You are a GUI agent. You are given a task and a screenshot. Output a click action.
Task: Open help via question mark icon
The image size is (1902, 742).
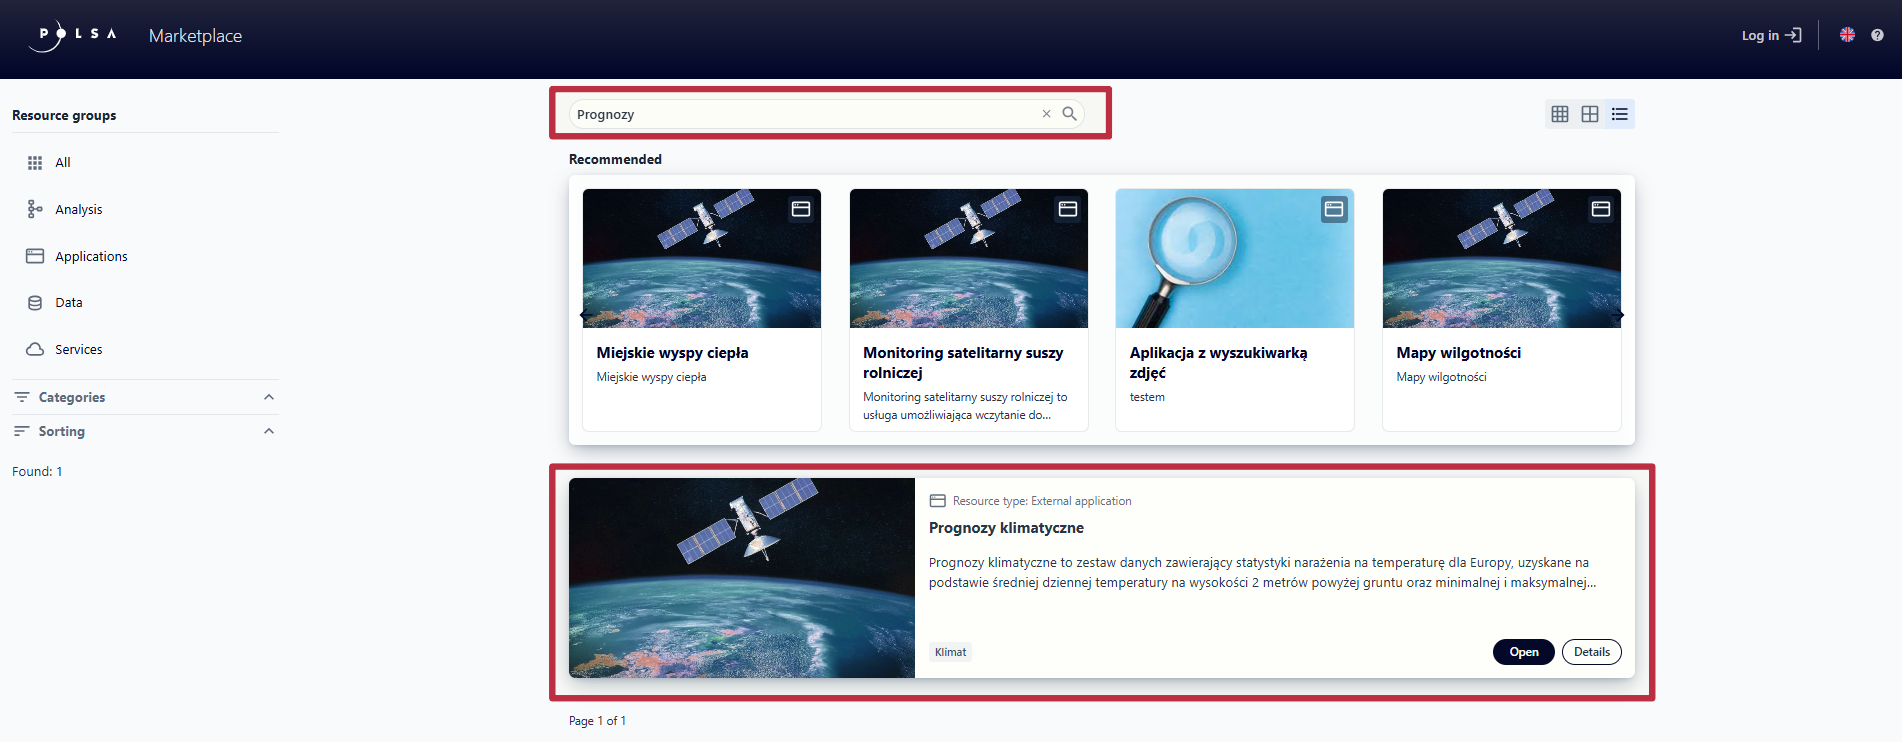click(1877, 35)
